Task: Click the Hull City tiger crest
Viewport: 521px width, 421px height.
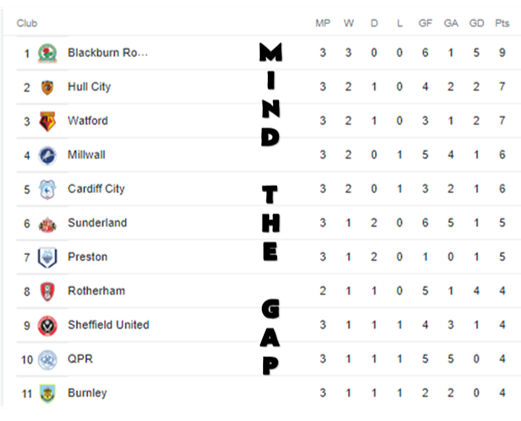Action: (x=47, y=87)
